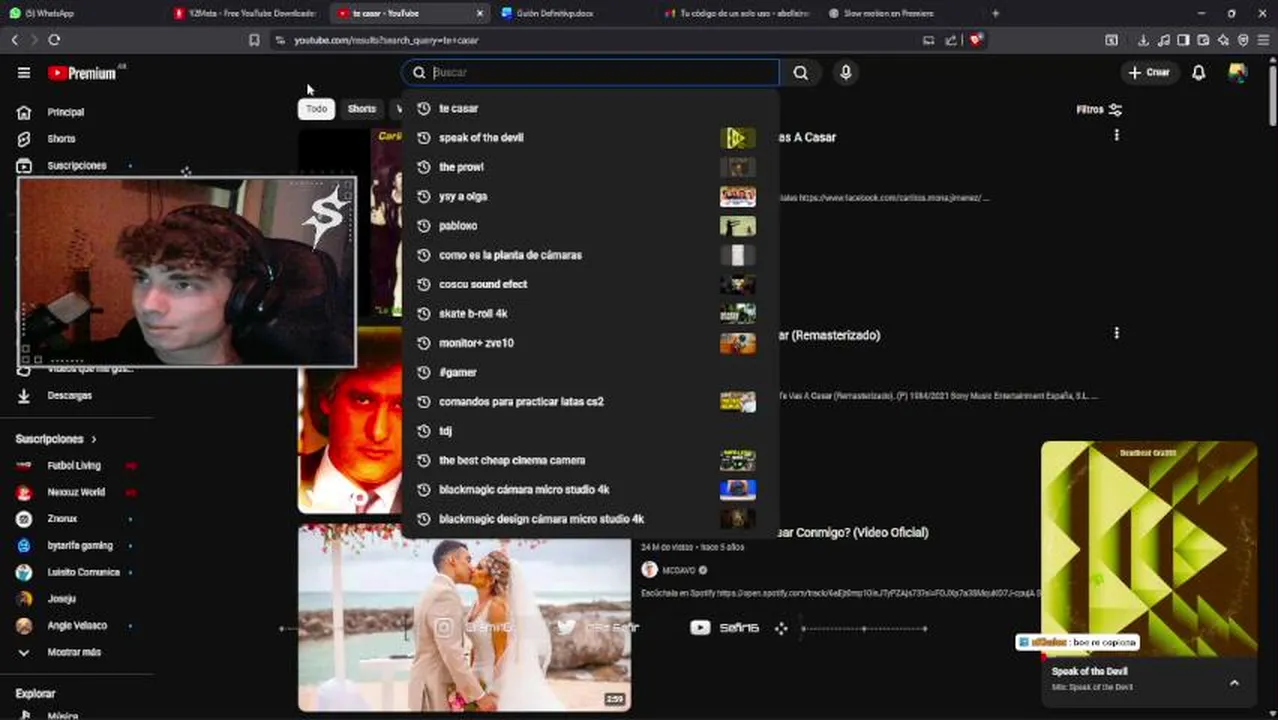Image resolution: width=1278 pixels, height=720 pixels.
Task: Open the VPN shield icon in toolbar
Action: tap(1243, 40)
